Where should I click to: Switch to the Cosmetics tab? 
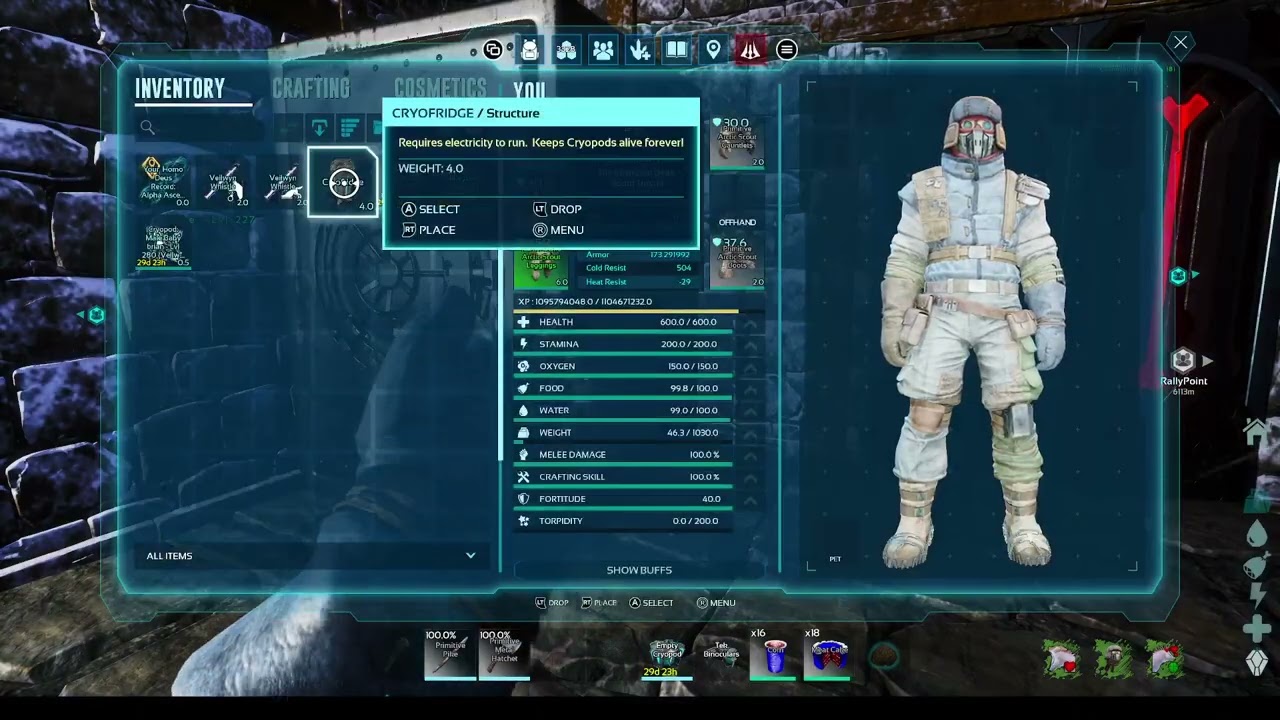440,87
